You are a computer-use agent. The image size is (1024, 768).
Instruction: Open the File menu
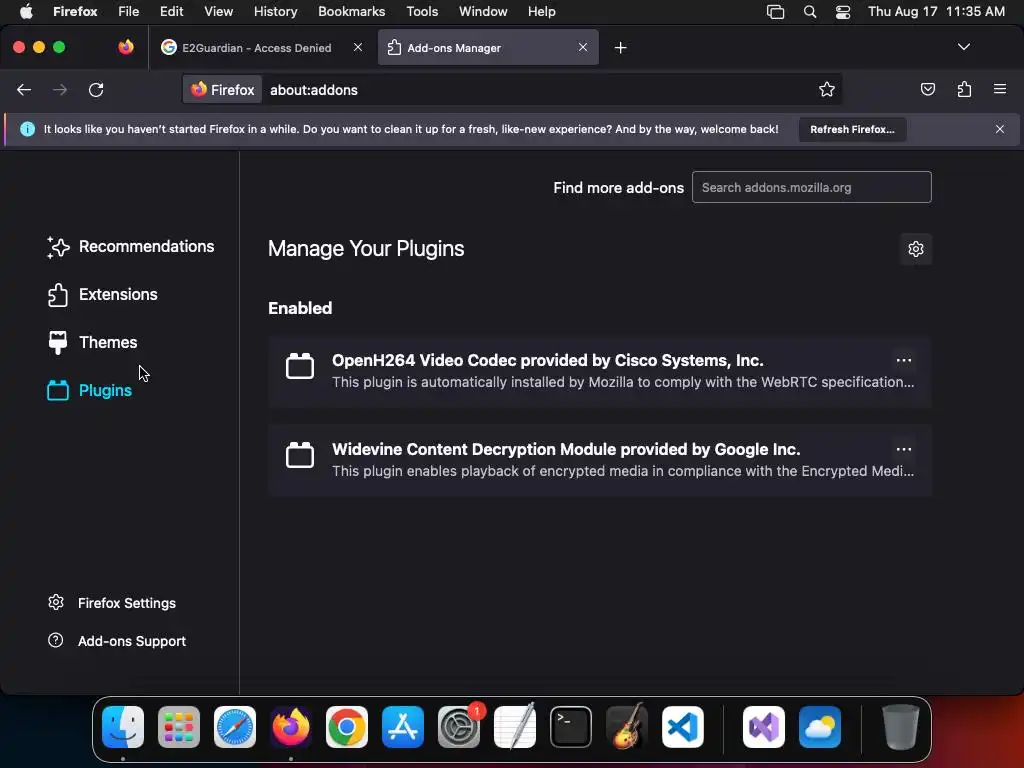click(128, 12)
